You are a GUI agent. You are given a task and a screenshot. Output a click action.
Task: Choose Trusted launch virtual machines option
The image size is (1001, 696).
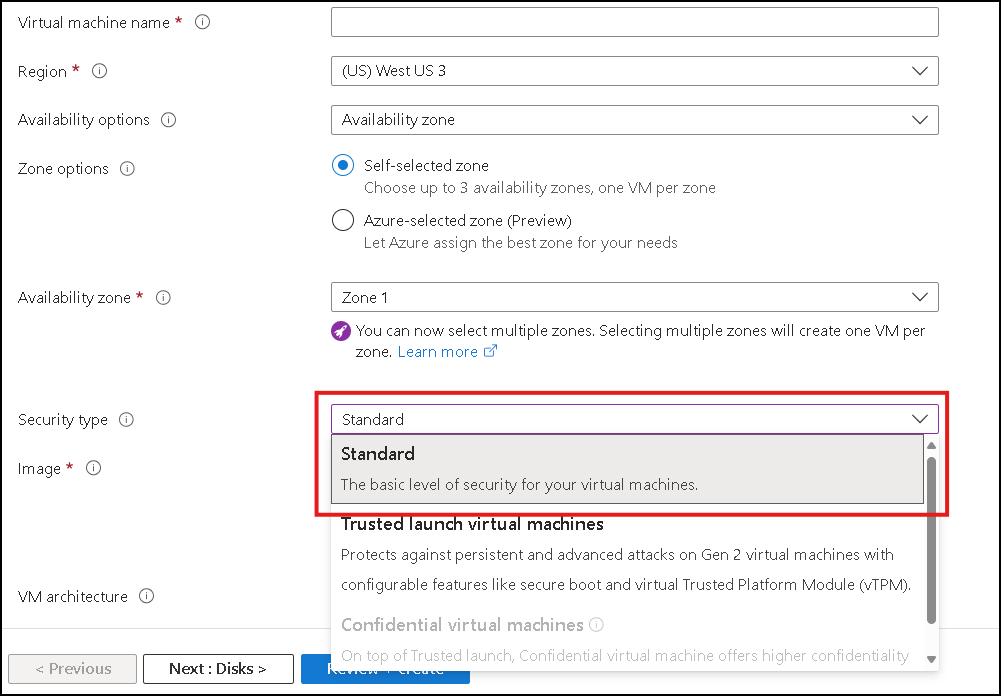(628, 554)
